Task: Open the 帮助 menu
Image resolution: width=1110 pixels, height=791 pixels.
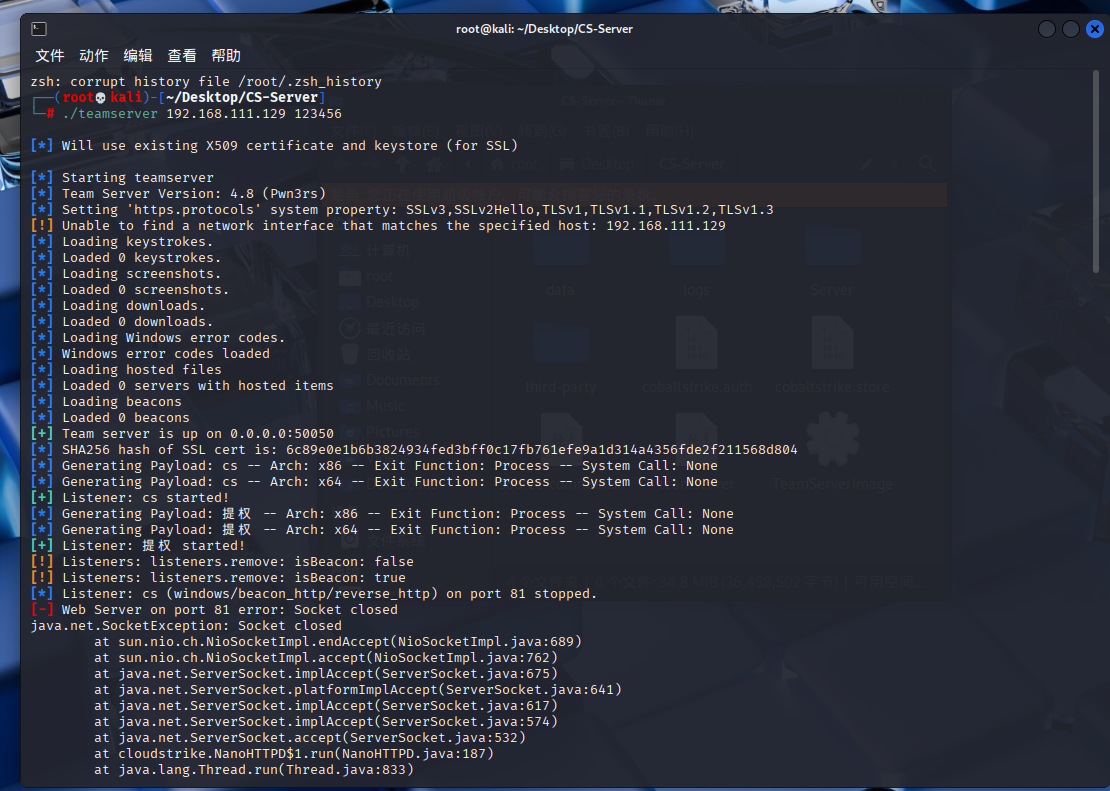Action: (x=226, y=56)
